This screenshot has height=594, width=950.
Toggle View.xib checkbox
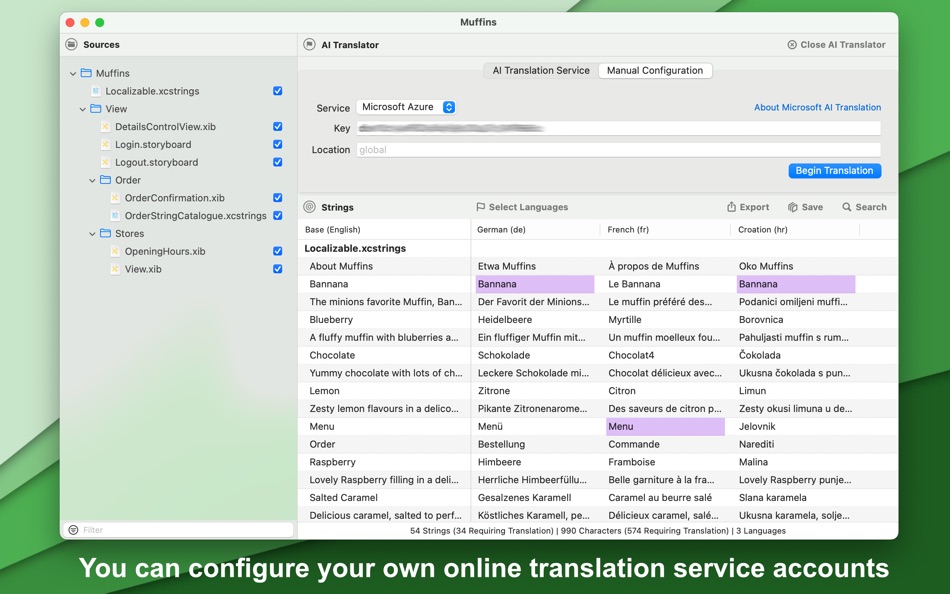tap(277, 269)
